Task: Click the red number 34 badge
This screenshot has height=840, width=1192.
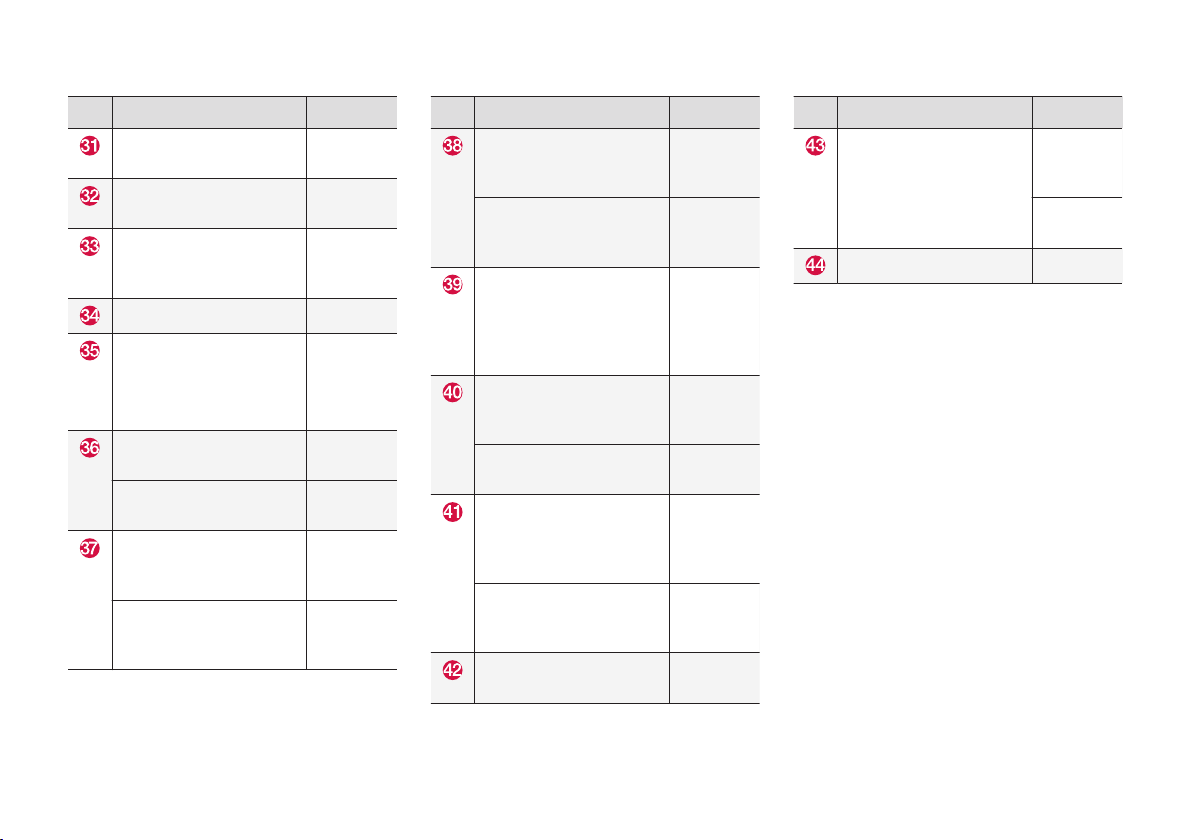Action: [x=90, y=315]
